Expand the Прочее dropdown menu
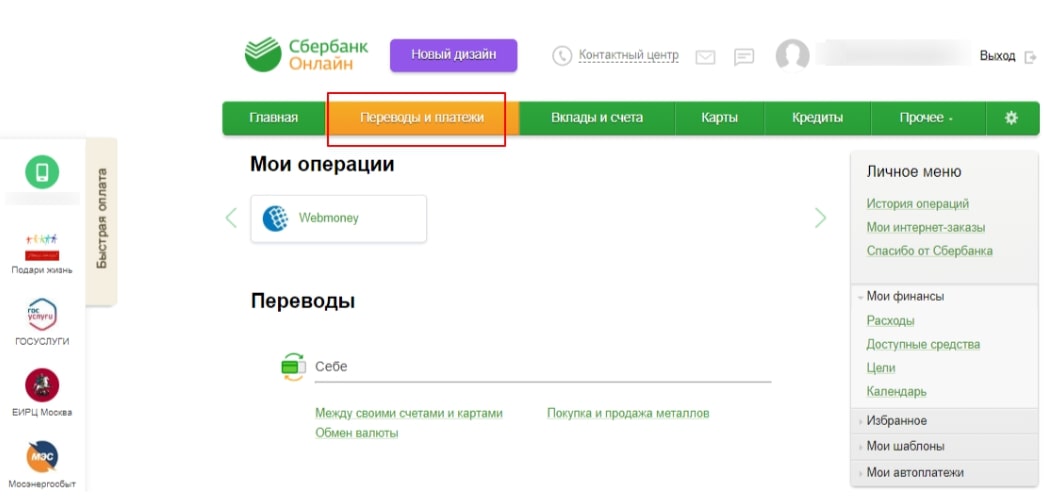 pos(928,118)
